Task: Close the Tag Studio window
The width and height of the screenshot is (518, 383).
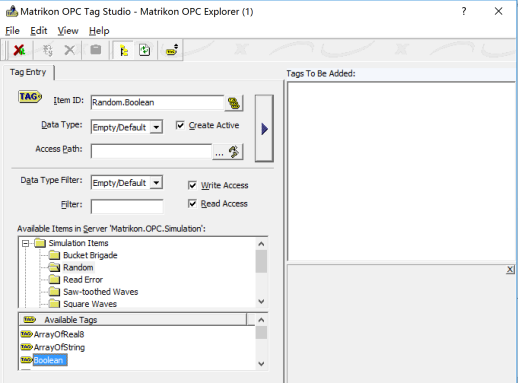Action: tap(498, 11)
